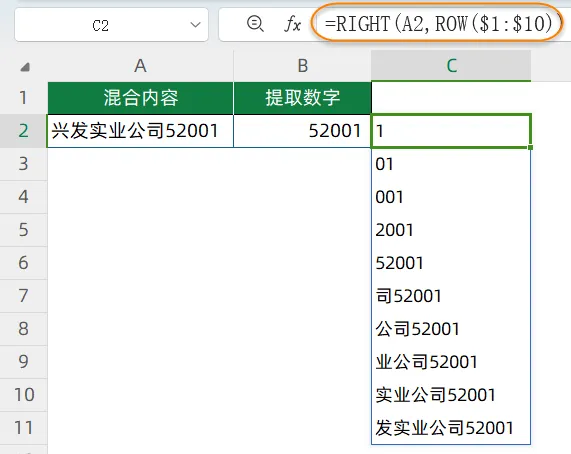
Task: Select row 7 header
Action: [x=24, y=296]
